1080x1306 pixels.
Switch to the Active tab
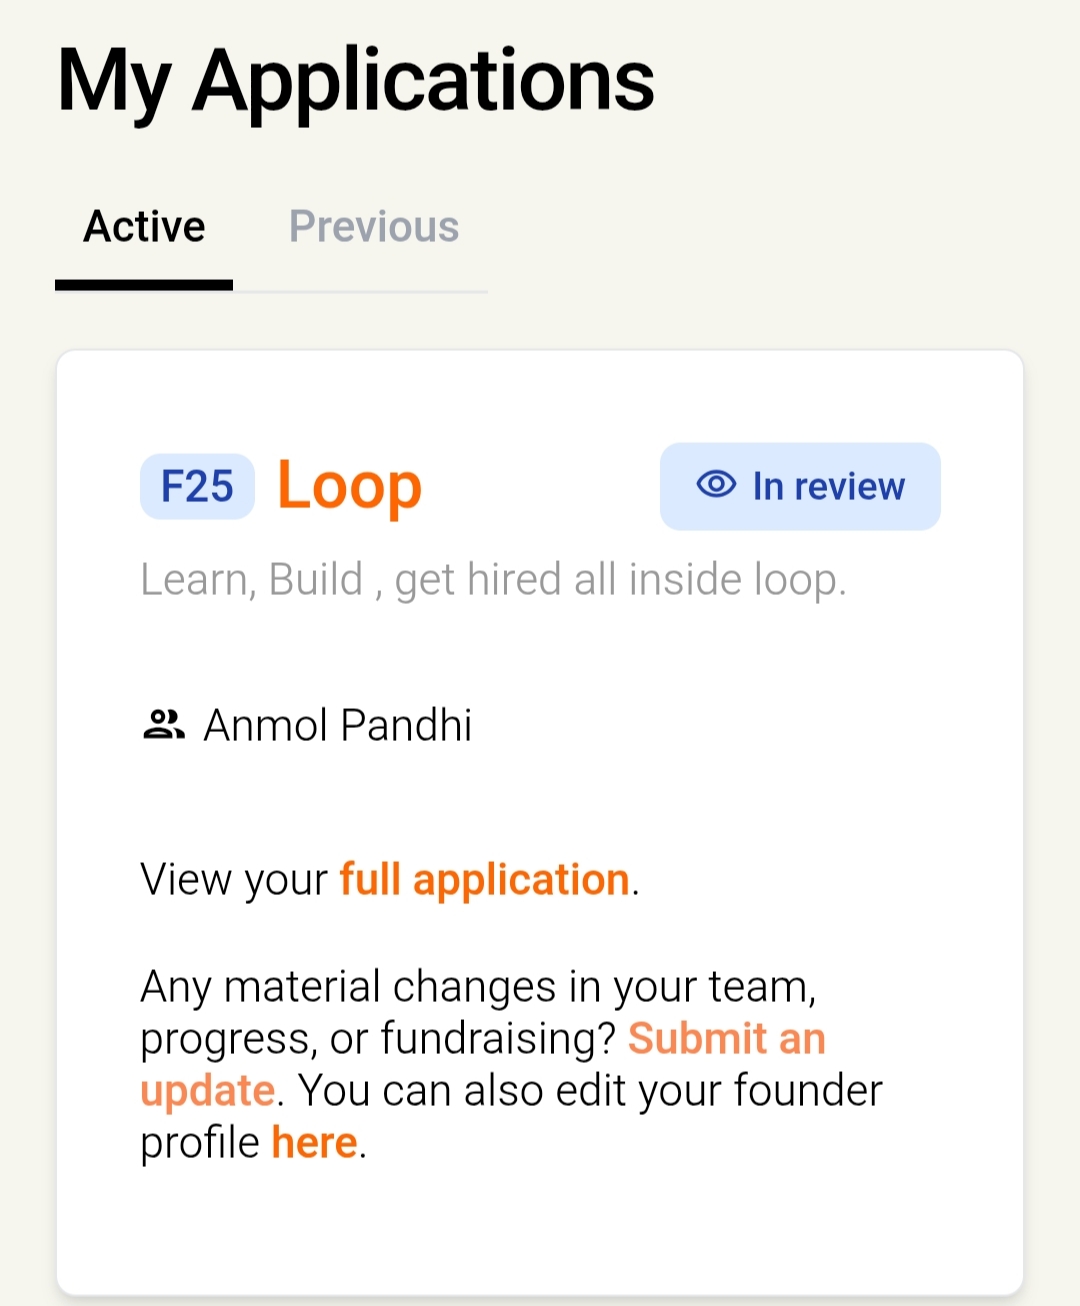pos(144,227)
